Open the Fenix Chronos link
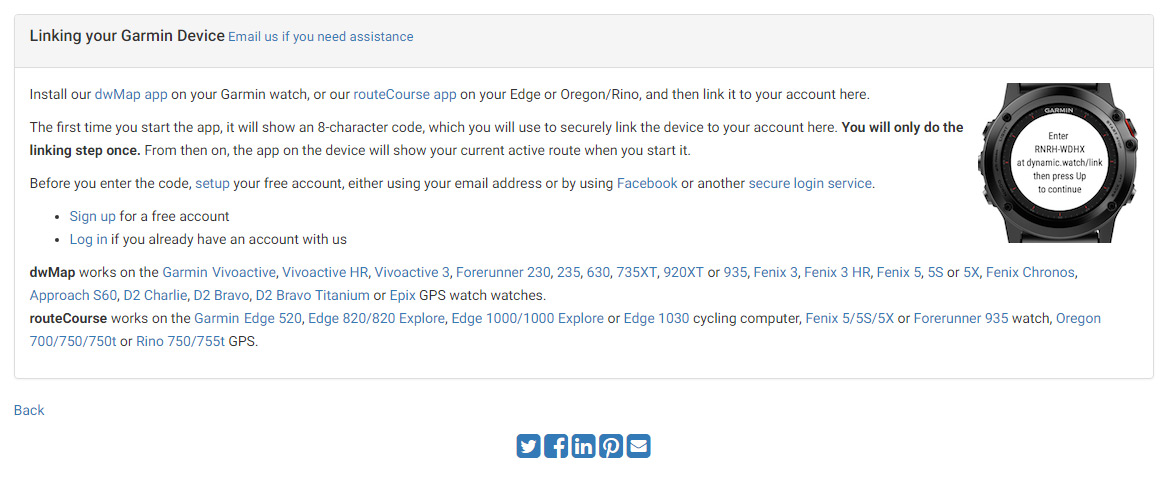The image size is (1164, 492). pyautogui.click(x=1030, y=272)
